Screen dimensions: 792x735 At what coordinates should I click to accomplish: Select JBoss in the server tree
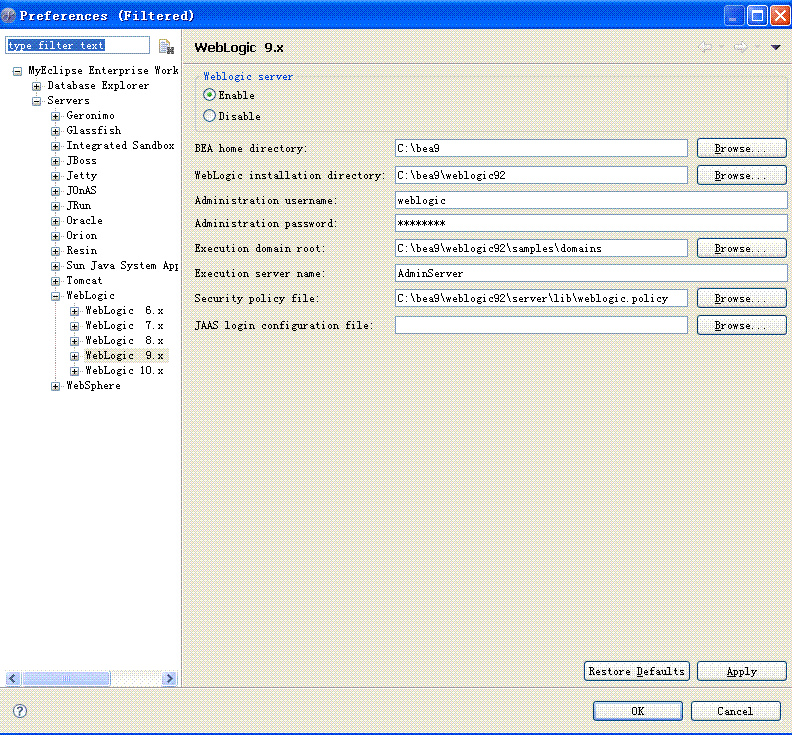(x=81, y=160)
